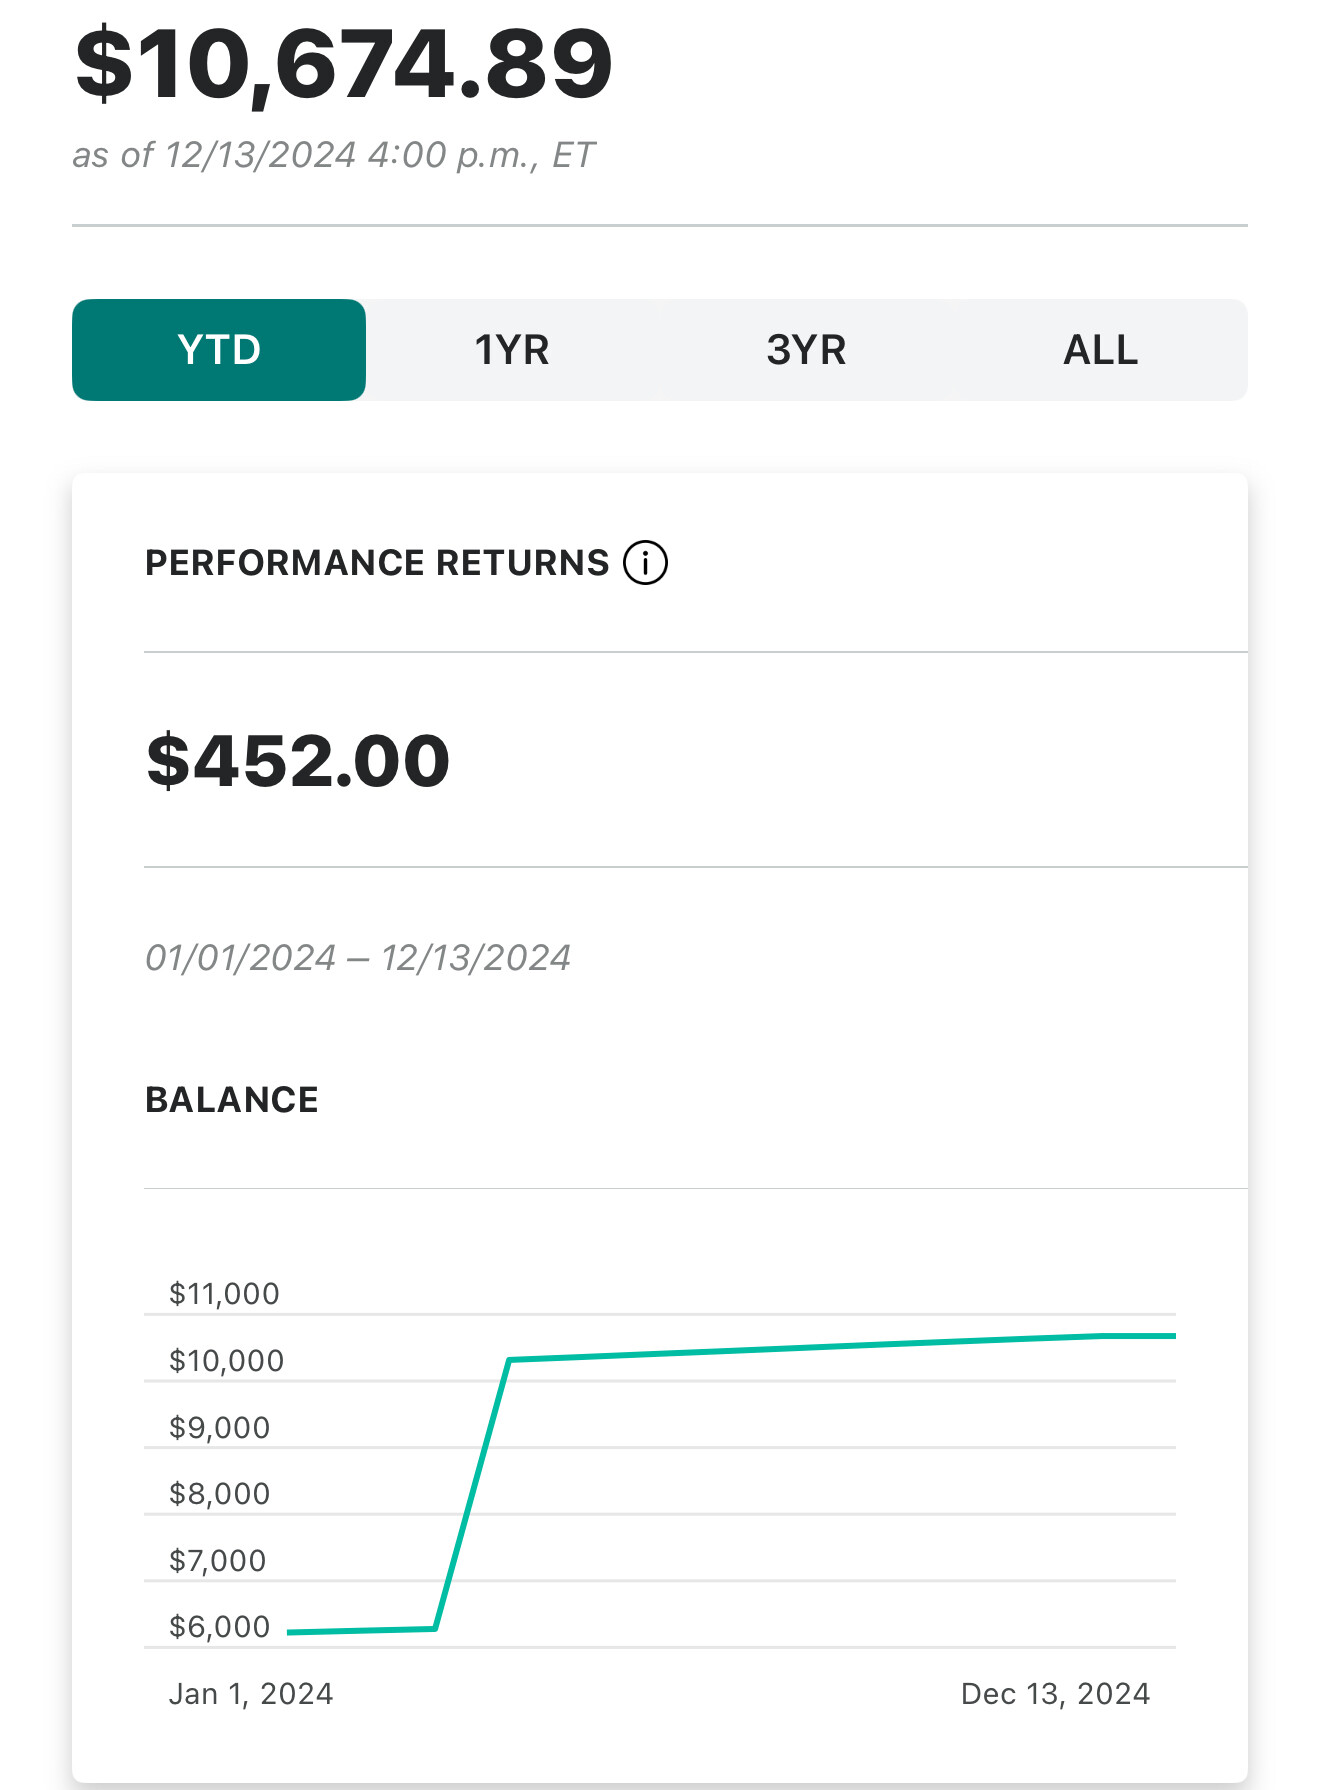
Task: Switch to the 1YR tab
Action: tap(512, 350)
